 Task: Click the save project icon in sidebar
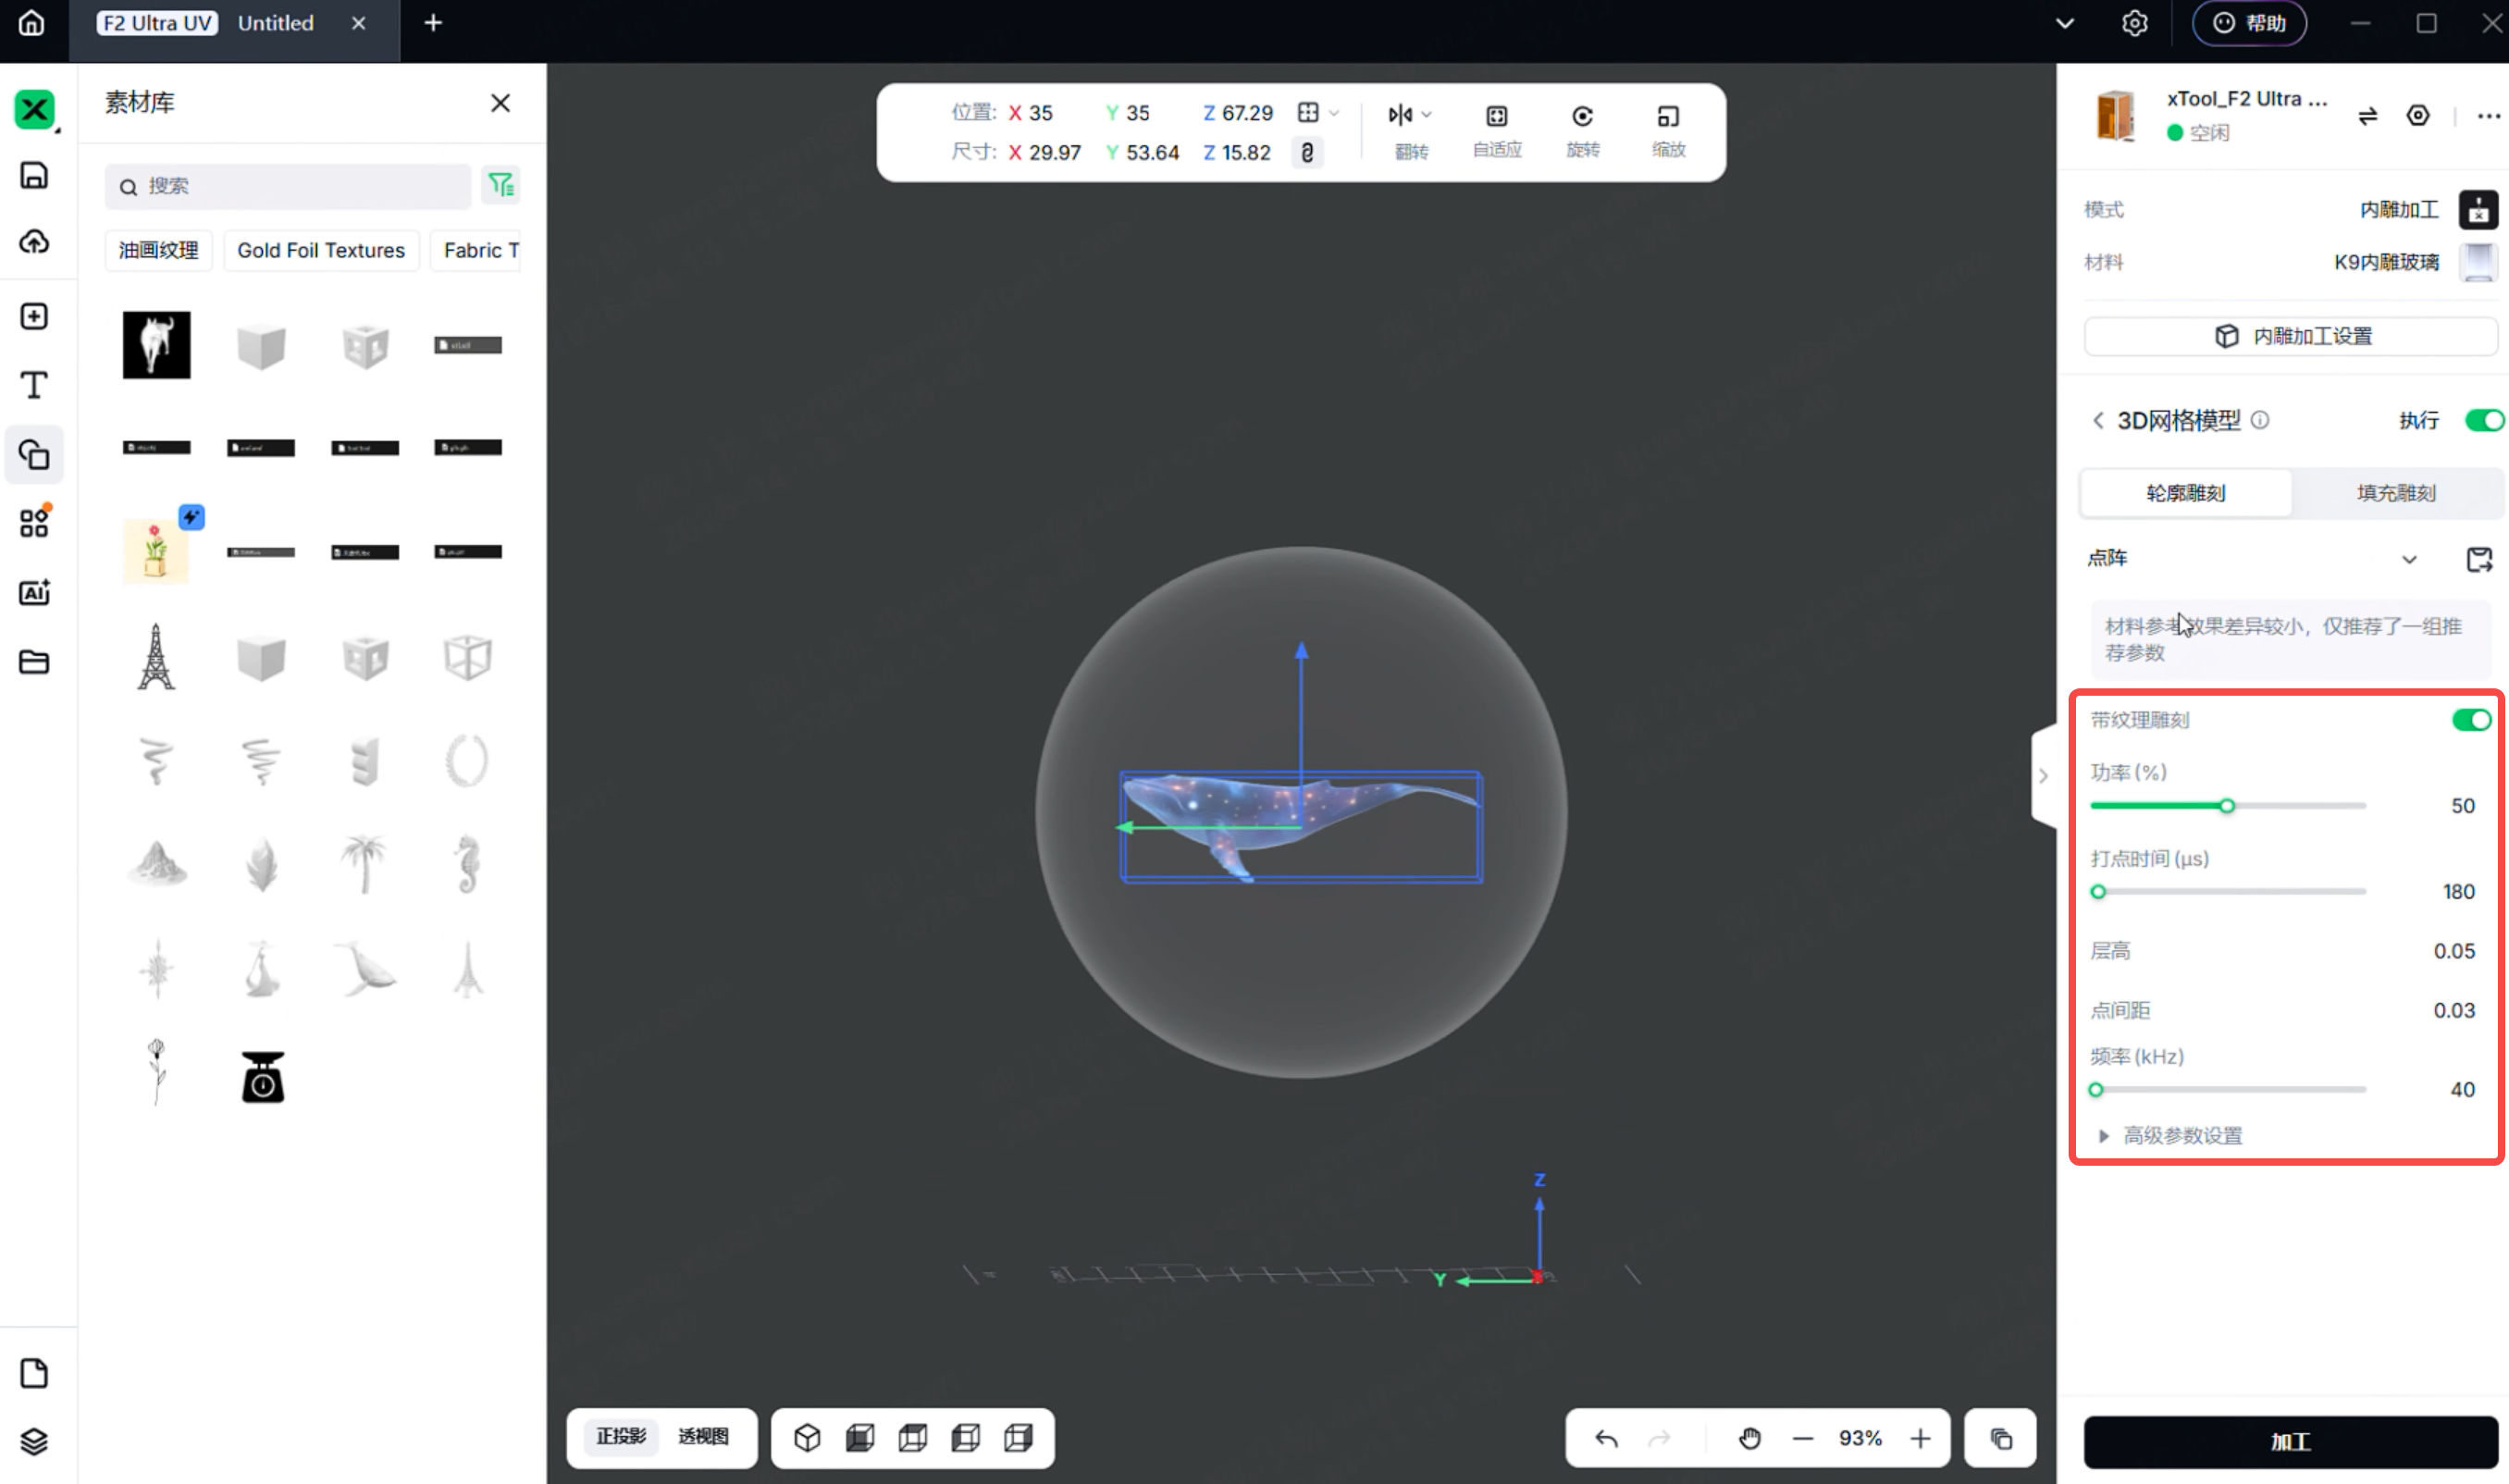pyautogui.click(x=34, y=175)
